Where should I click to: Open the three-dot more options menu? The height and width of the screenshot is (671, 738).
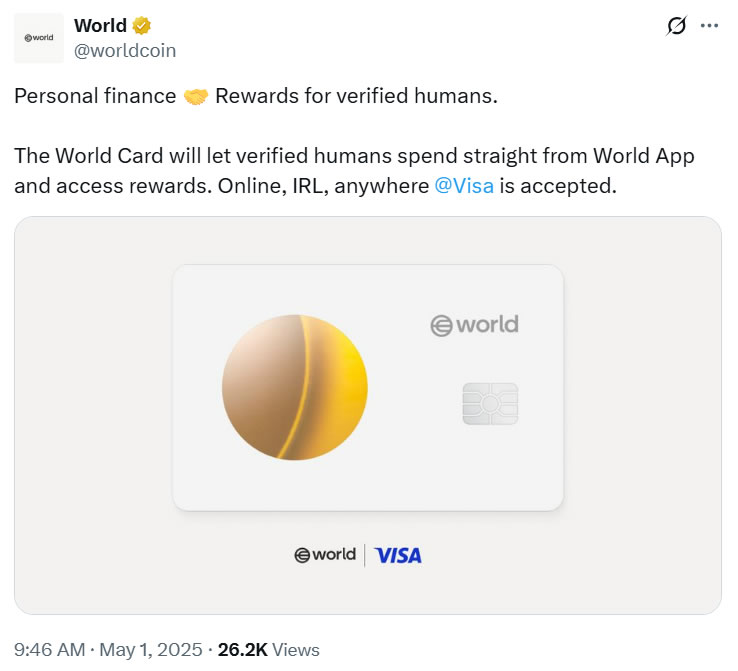710,26
